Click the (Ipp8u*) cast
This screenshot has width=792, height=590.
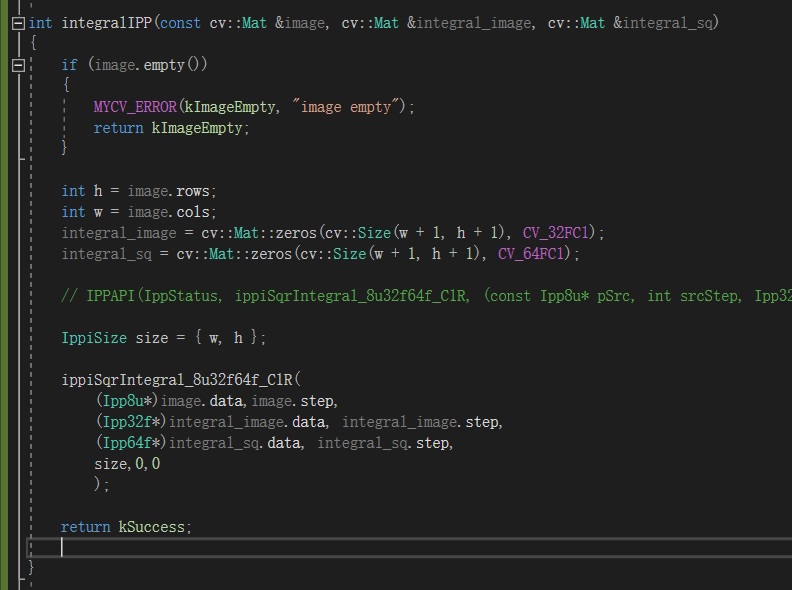[x=127, y=402]
